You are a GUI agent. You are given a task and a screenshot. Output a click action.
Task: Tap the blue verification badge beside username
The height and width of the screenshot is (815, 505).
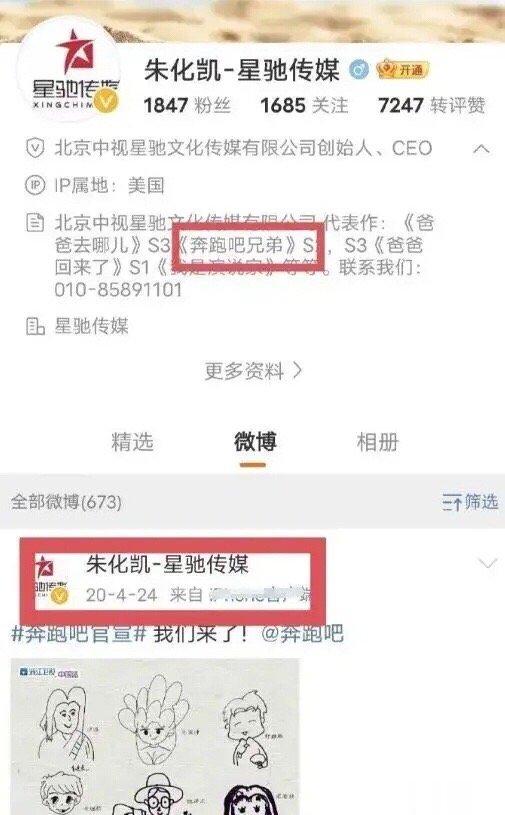point(358,70)
